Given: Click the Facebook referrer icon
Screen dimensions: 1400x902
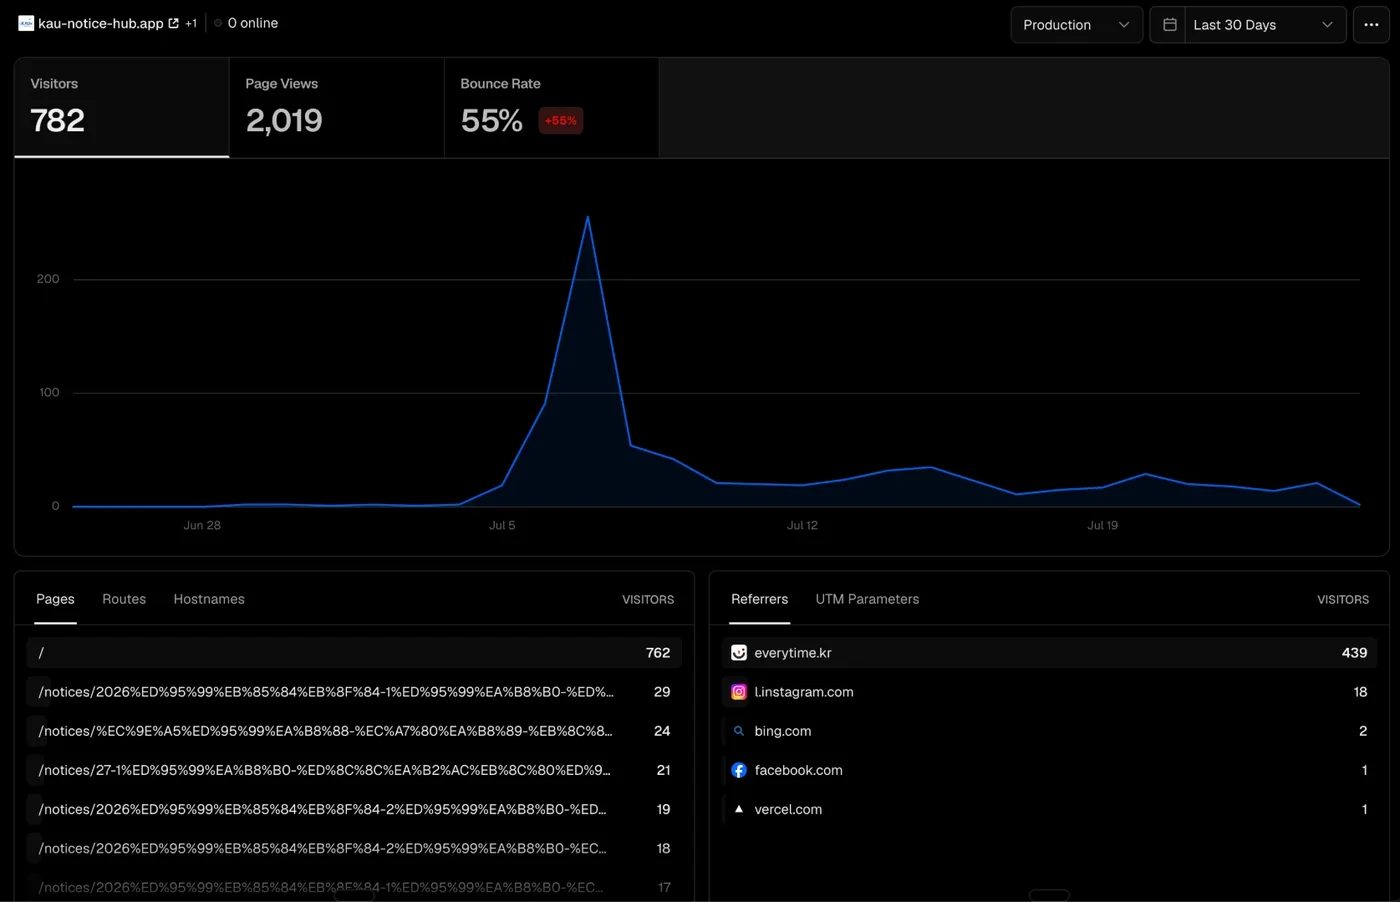Looking at the screenshot, I should [x=739, y=770].
